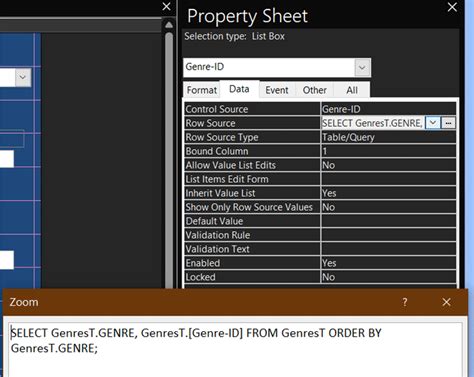Viewport: 474px width, 377px height.
Task: Switch to the Format tab
Action: pyautogui.click(x=202, y=90)
